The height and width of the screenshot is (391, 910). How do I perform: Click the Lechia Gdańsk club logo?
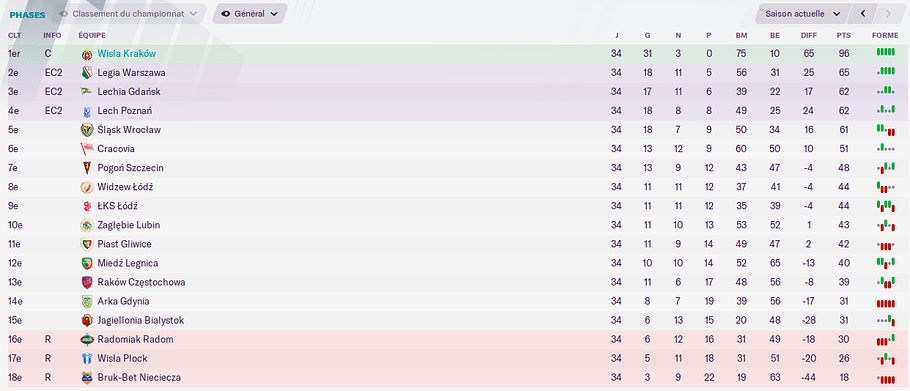(x=86, y=92)
